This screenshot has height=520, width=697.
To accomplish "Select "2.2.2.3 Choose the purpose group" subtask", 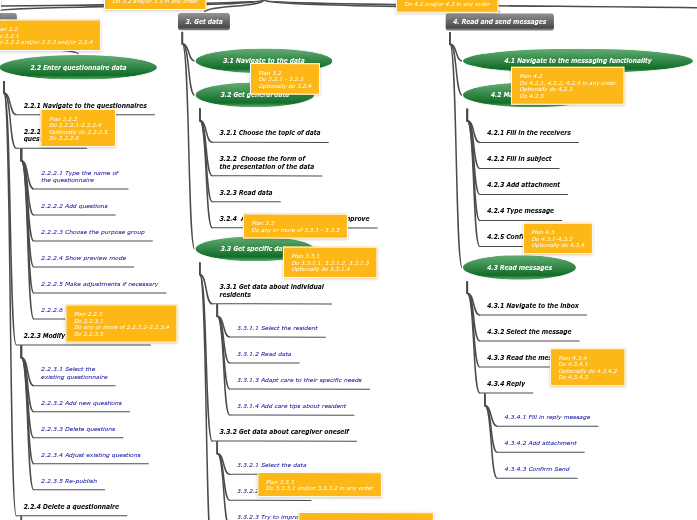I will click(x=92, y=232).
